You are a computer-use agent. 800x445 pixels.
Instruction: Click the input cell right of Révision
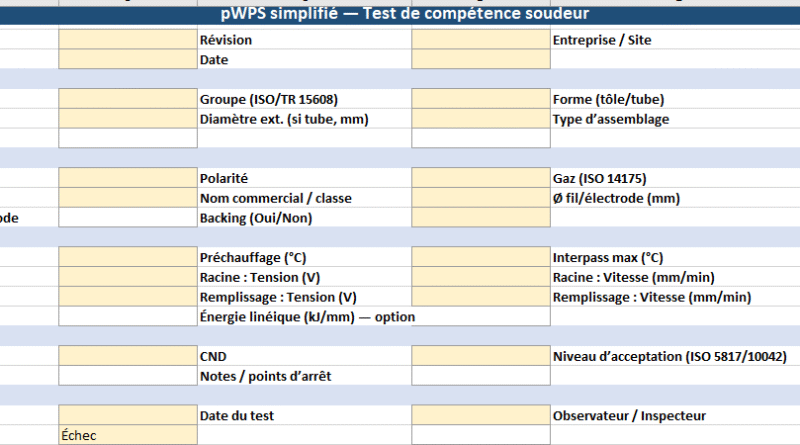480,40
